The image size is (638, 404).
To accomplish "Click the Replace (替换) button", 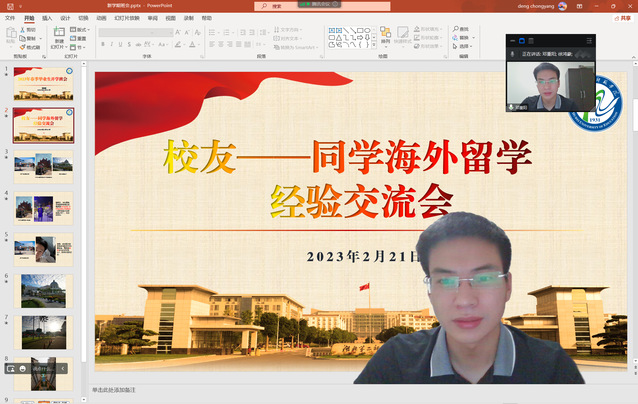I will tap(460, 37).
